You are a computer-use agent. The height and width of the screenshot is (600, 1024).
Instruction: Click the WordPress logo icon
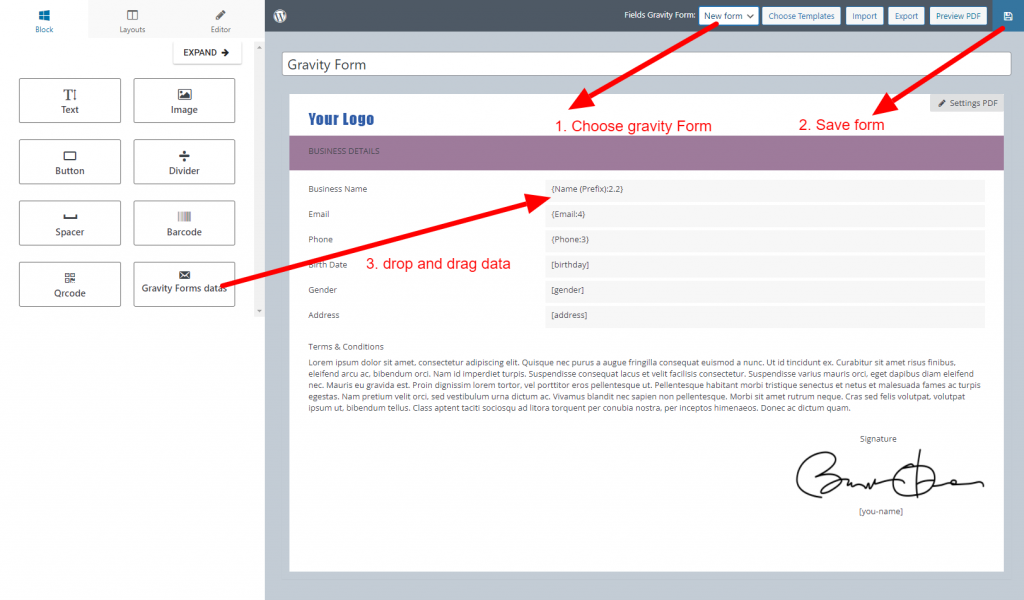(x=279, y=16)
